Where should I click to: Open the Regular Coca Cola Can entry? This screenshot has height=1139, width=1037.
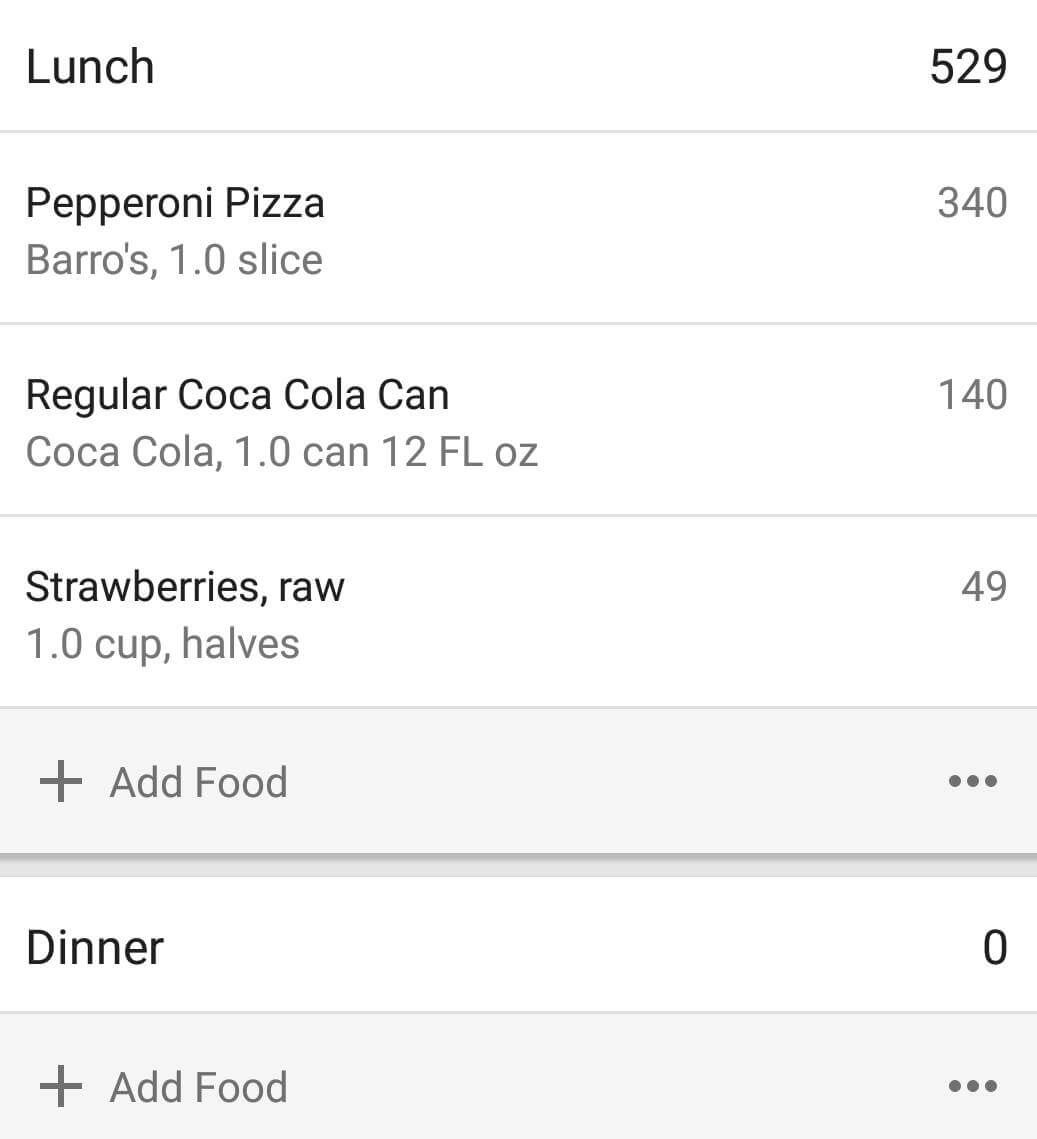click(518, 421)
